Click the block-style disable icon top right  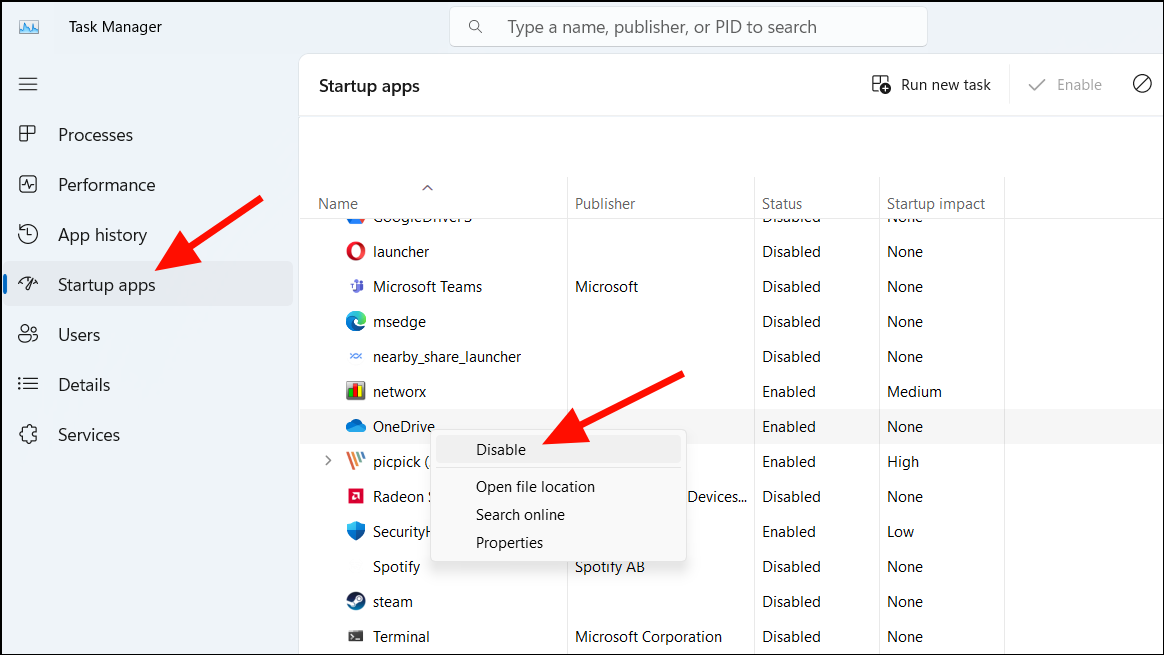click(1142, 84)
